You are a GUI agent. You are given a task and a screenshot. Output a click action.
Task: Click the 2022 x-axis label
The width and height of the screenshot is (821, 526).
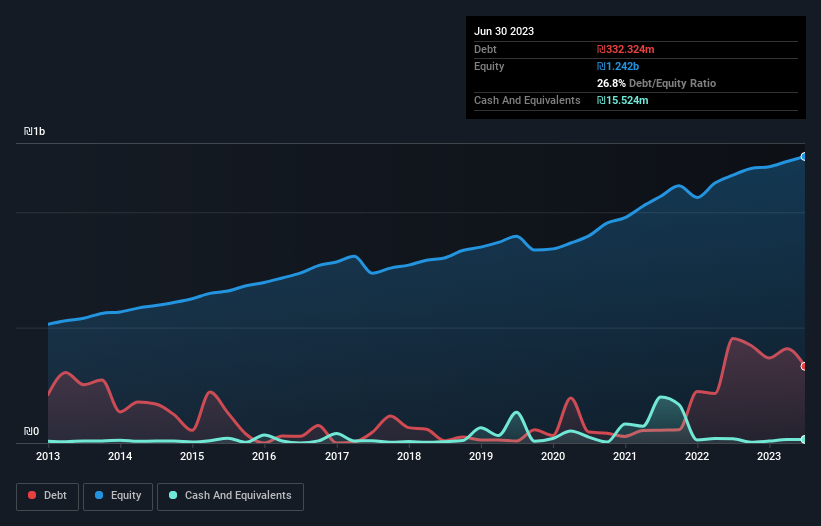point(697,456)
